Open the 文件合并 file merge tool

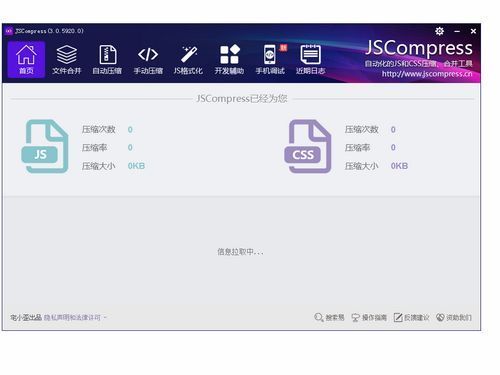(67, 60)
